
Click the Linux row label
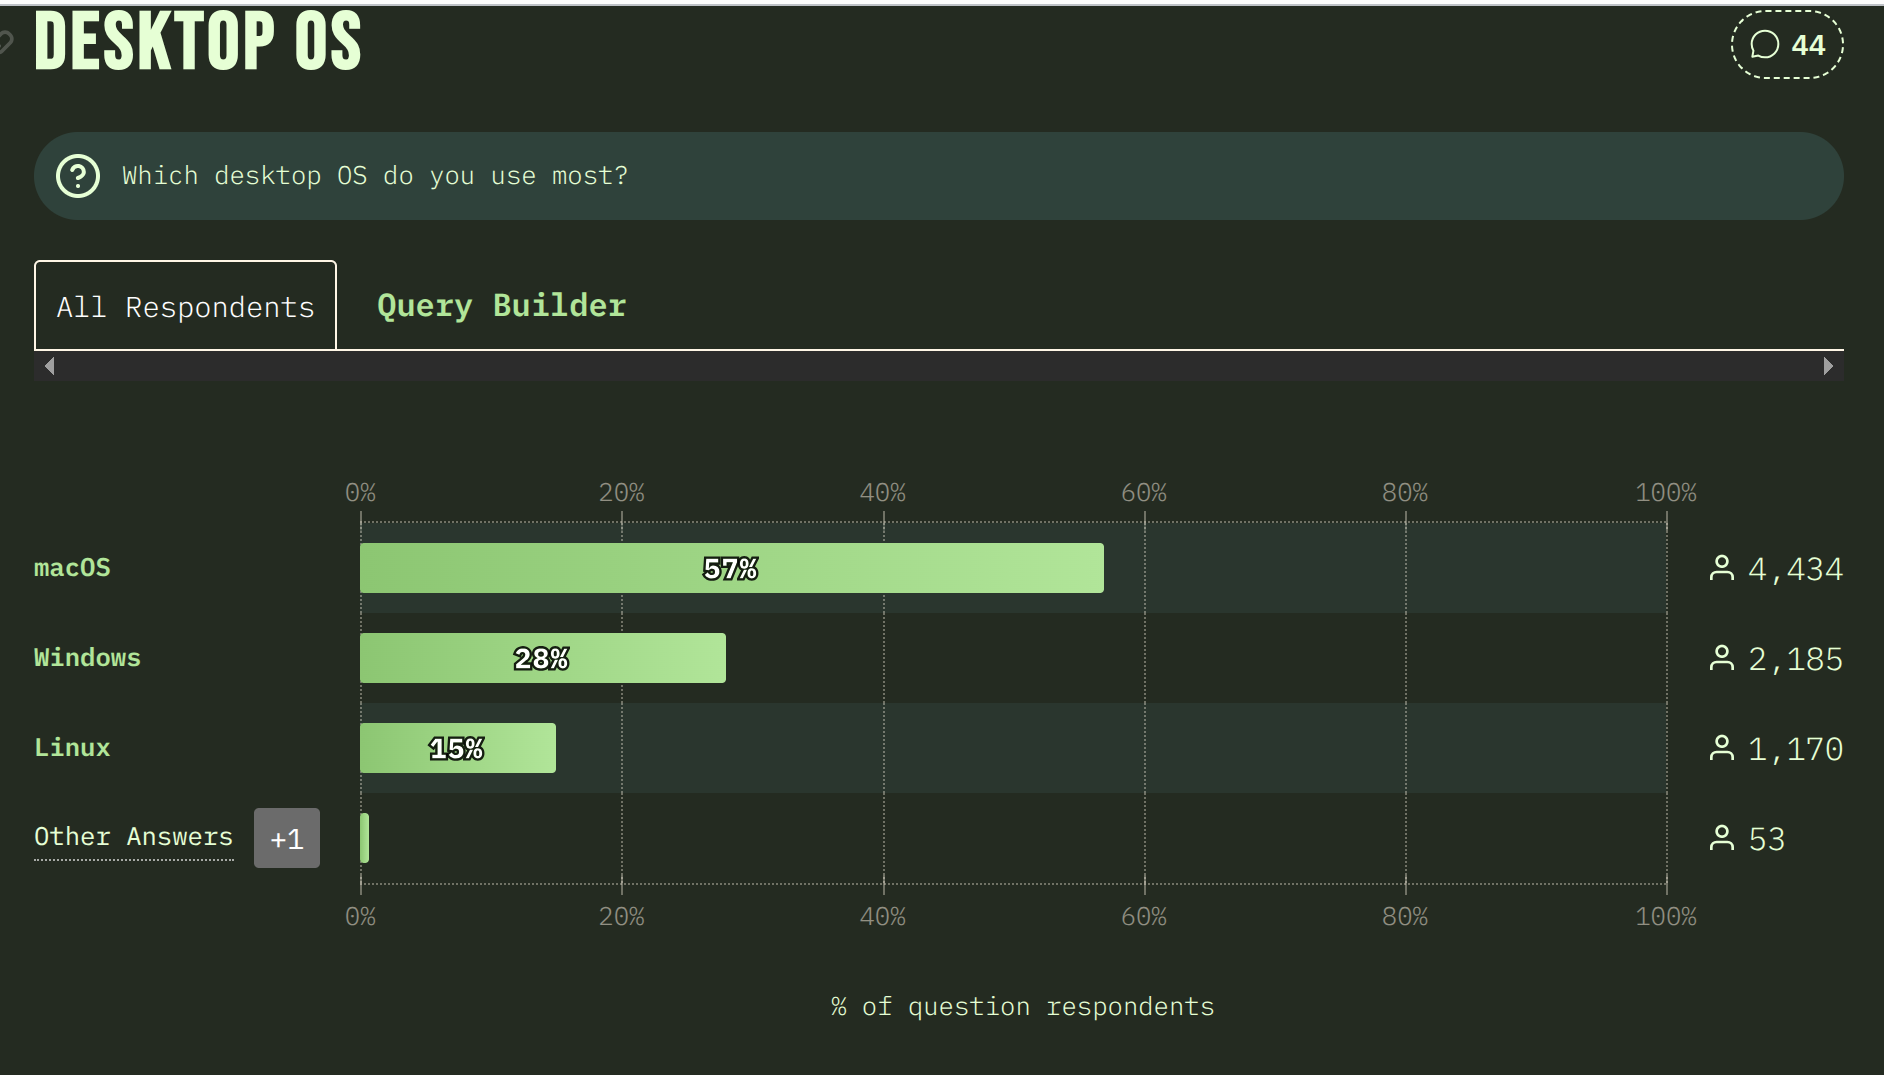click(x=72, y=748)
